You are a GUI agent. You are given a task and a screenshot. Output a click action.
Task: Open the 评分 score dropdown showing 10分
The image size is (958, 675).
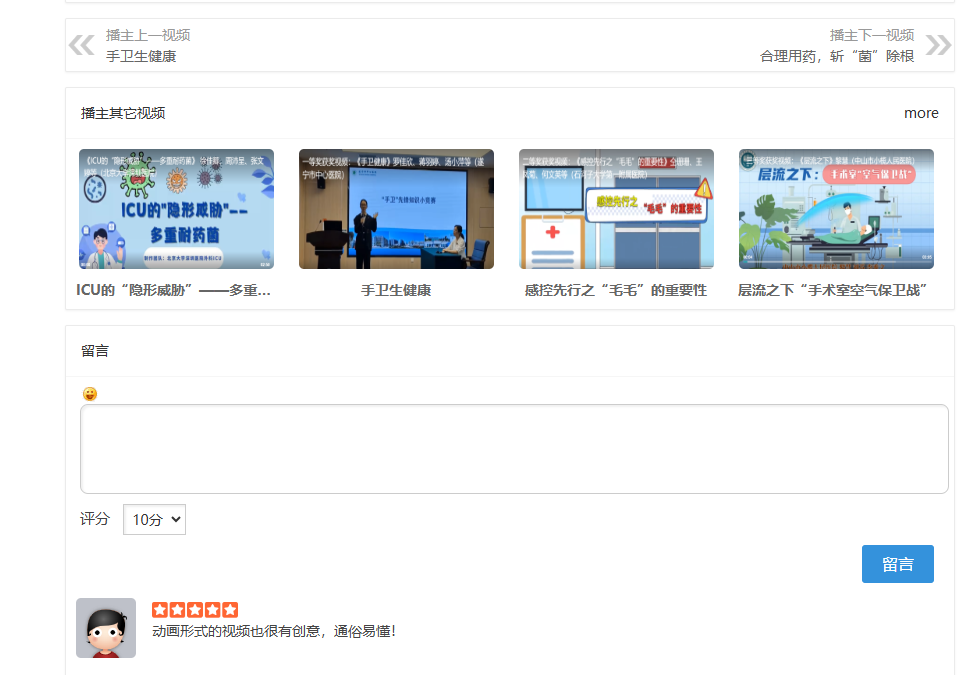[x=154, y=519]
